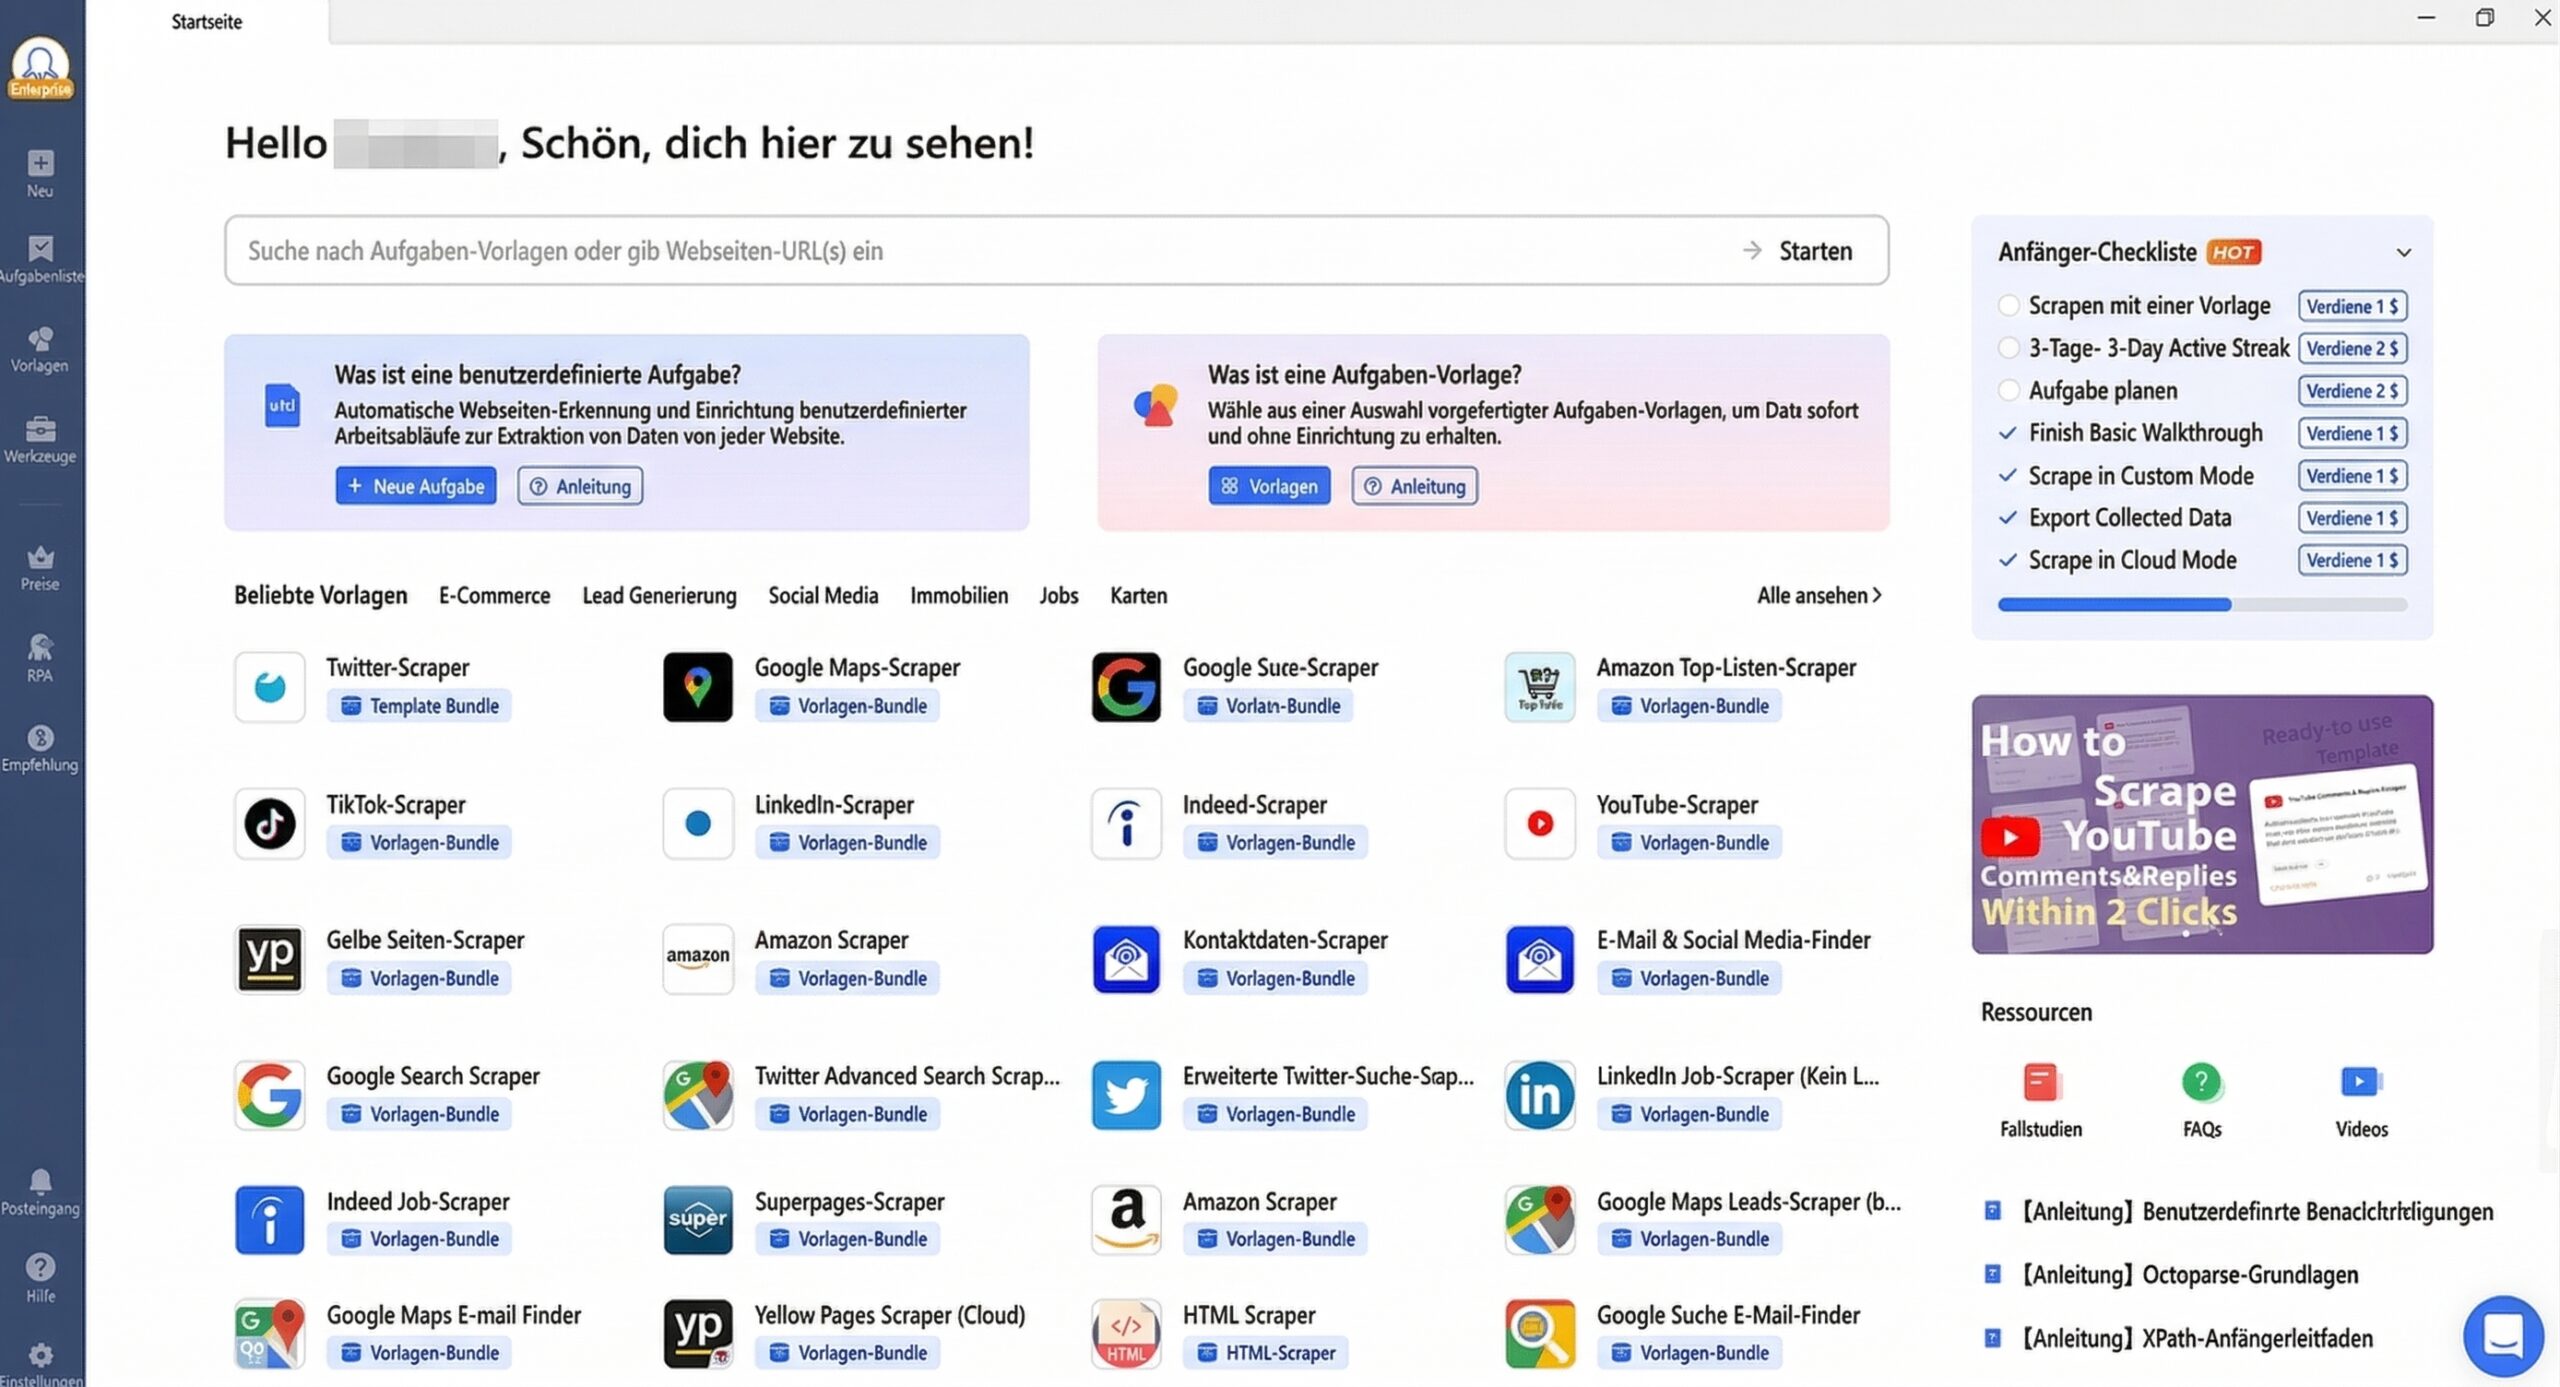Image resolution: width=2560 pixels, height=1387 pixels.
Task: Select Aufgabe planen checklist circle
Action: 2008,390
